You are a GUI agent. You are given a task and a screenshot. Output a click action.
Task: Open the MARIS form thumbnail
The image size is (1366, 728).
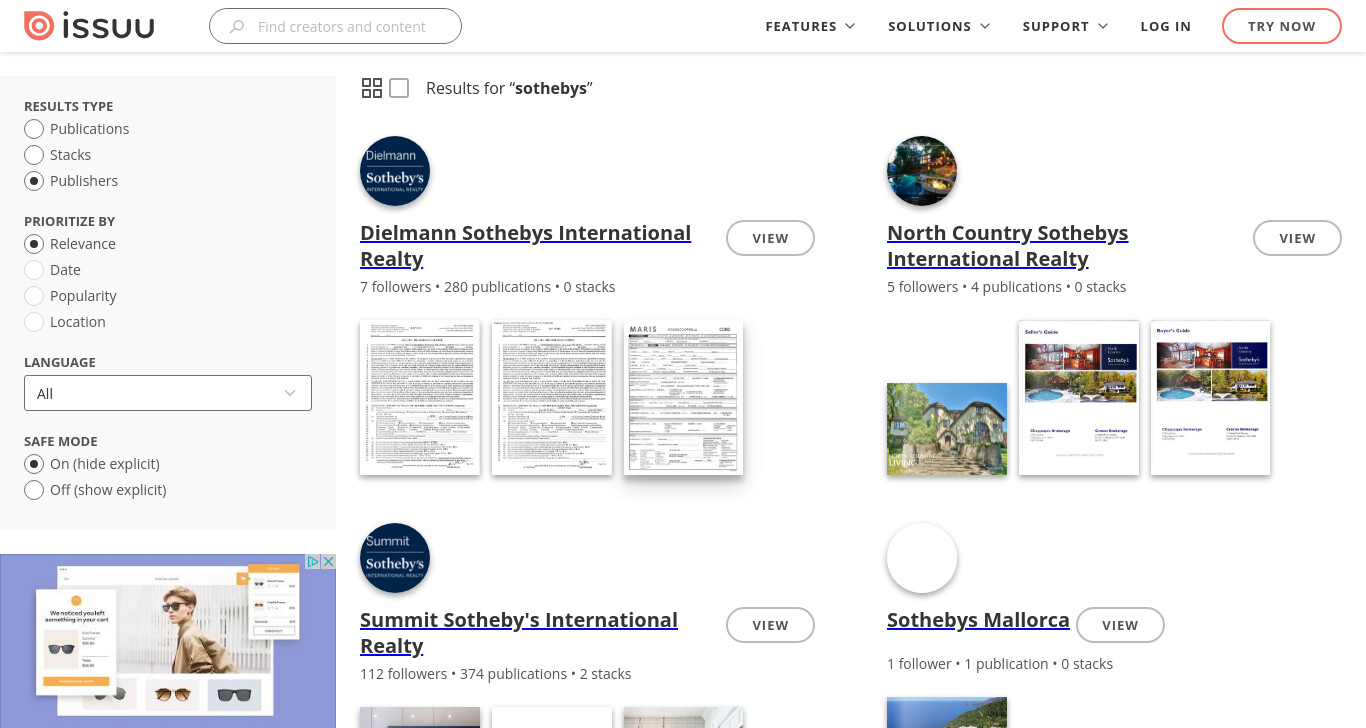point(683,397)
